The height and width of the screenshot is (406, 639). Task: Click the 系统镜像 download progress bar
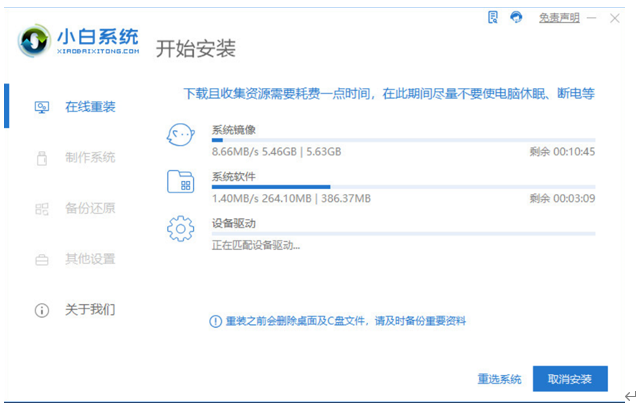(403, 141)
